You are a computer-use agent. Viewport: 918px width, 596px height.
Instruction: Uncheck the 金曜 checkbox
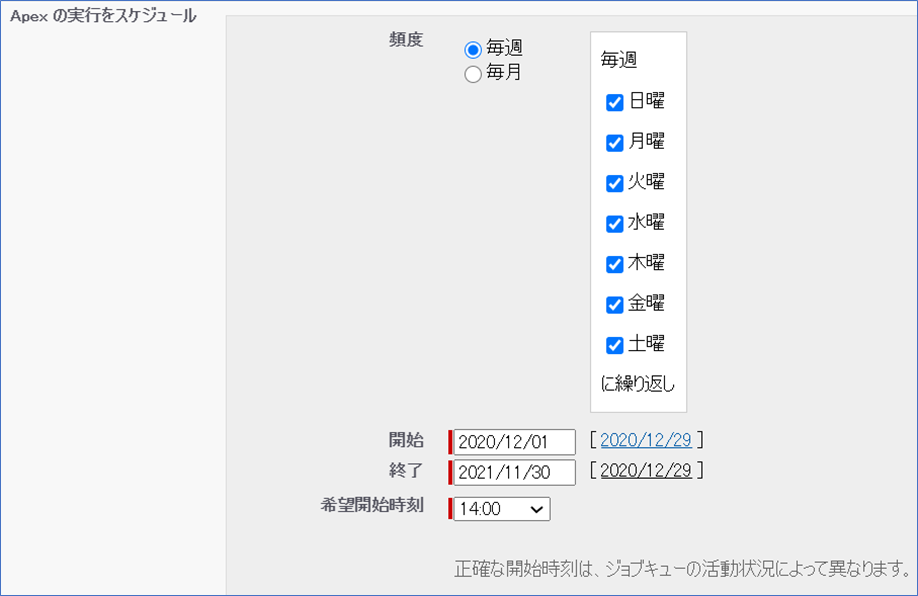click(615, 305)
